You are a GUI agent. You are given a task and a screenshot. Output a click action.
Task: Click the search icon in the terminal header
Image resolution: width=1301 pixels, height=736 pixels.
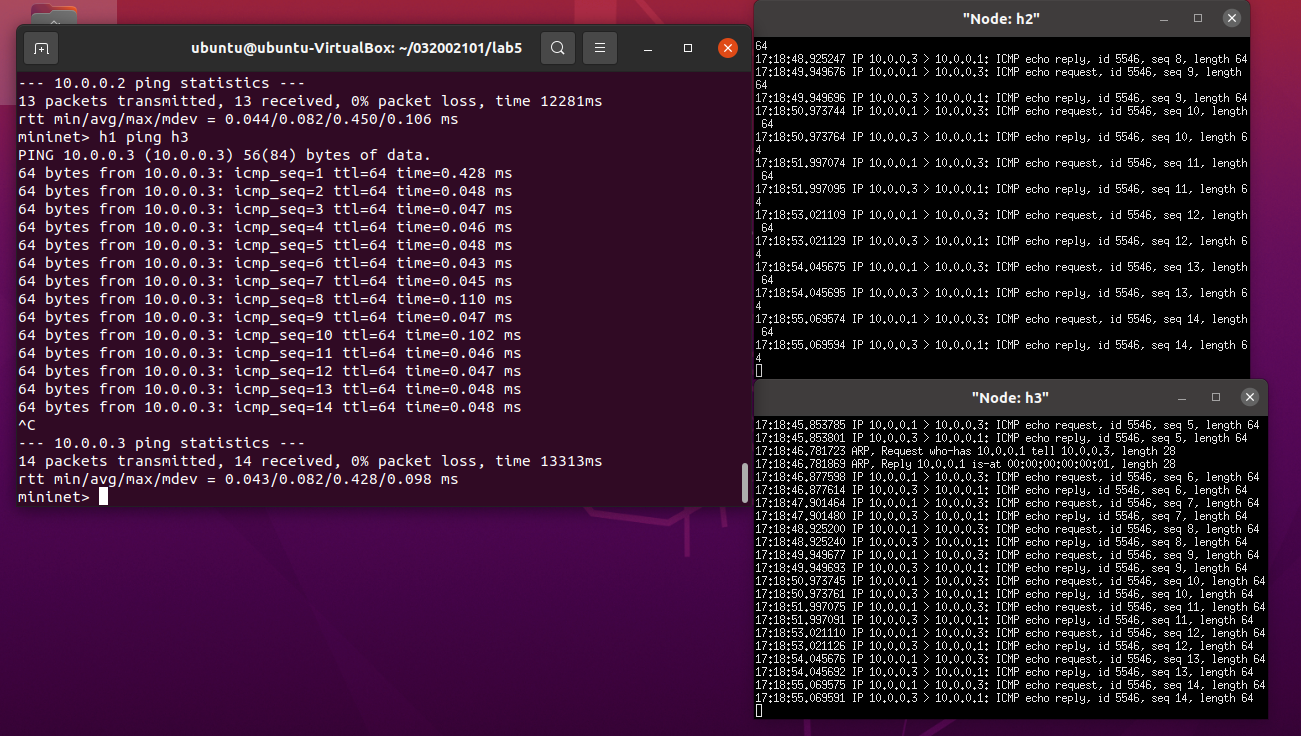coord(558,48)
